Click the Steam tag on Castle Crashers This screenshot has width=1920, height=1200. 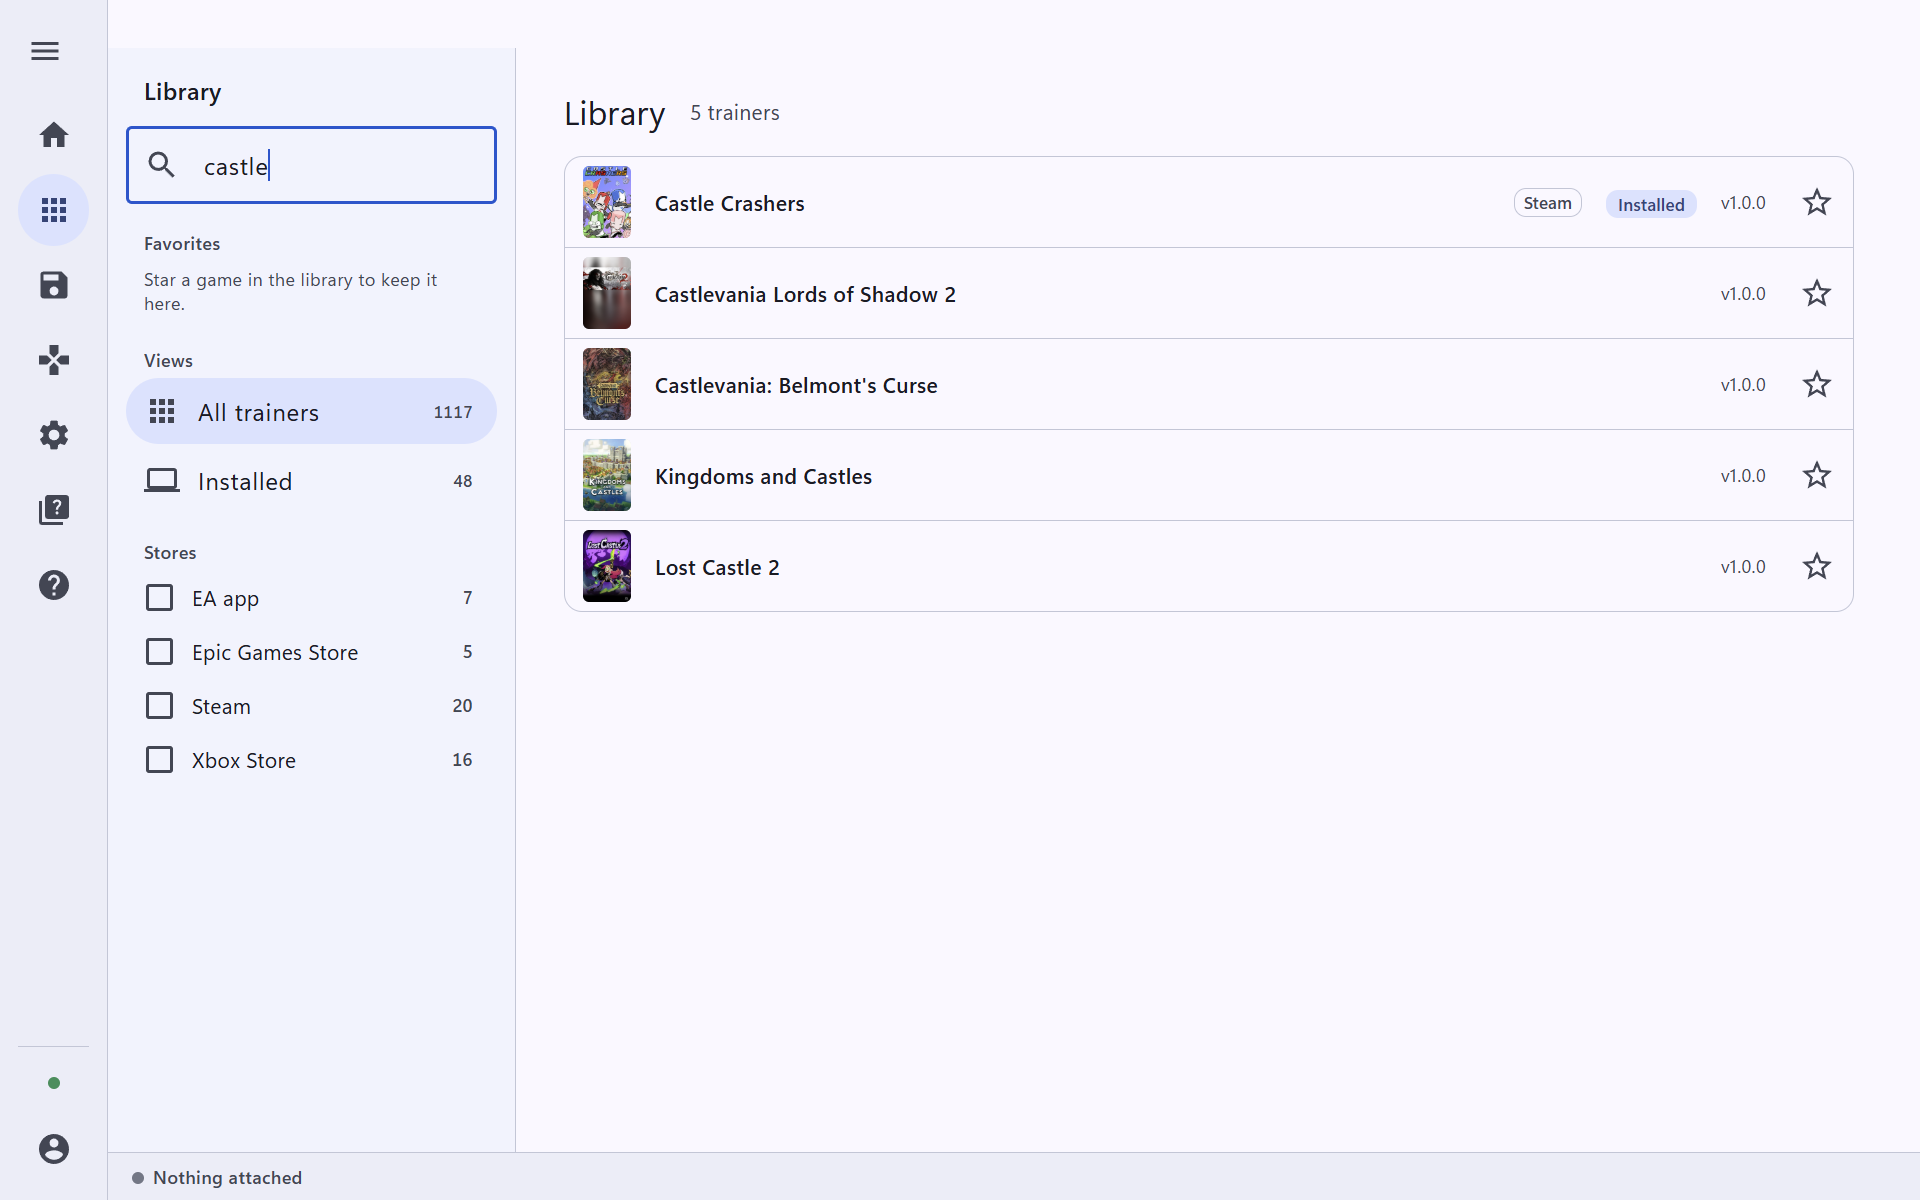pyautogui.click(x=1547, y=203)
